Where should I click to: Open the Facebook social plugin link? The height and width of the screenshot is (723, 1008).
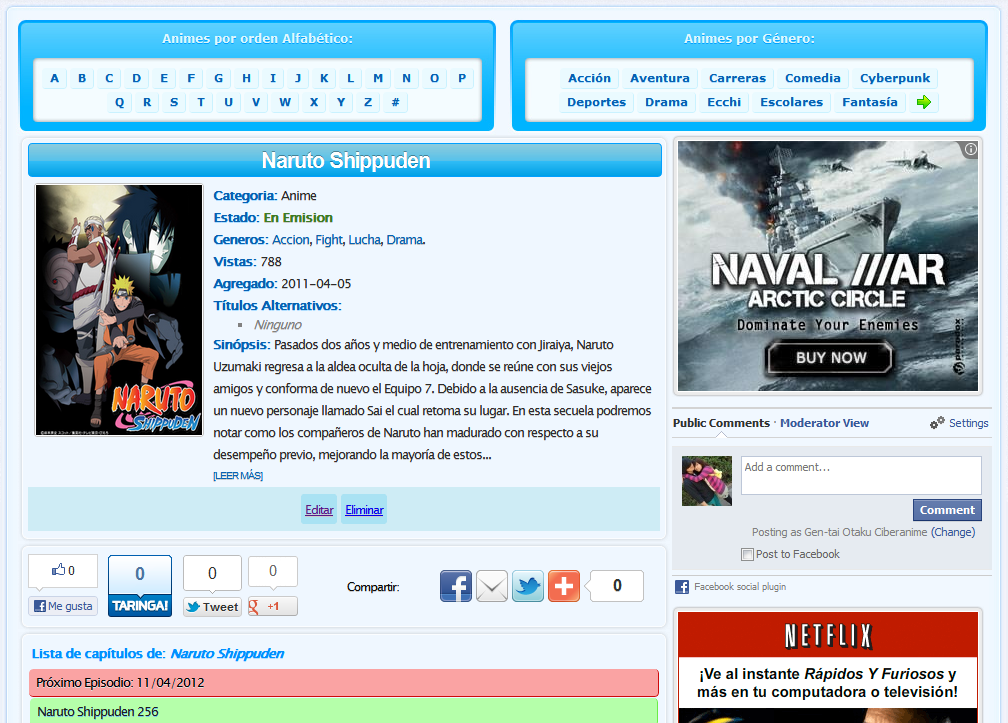pyautogui.click(x=740, y=587)
